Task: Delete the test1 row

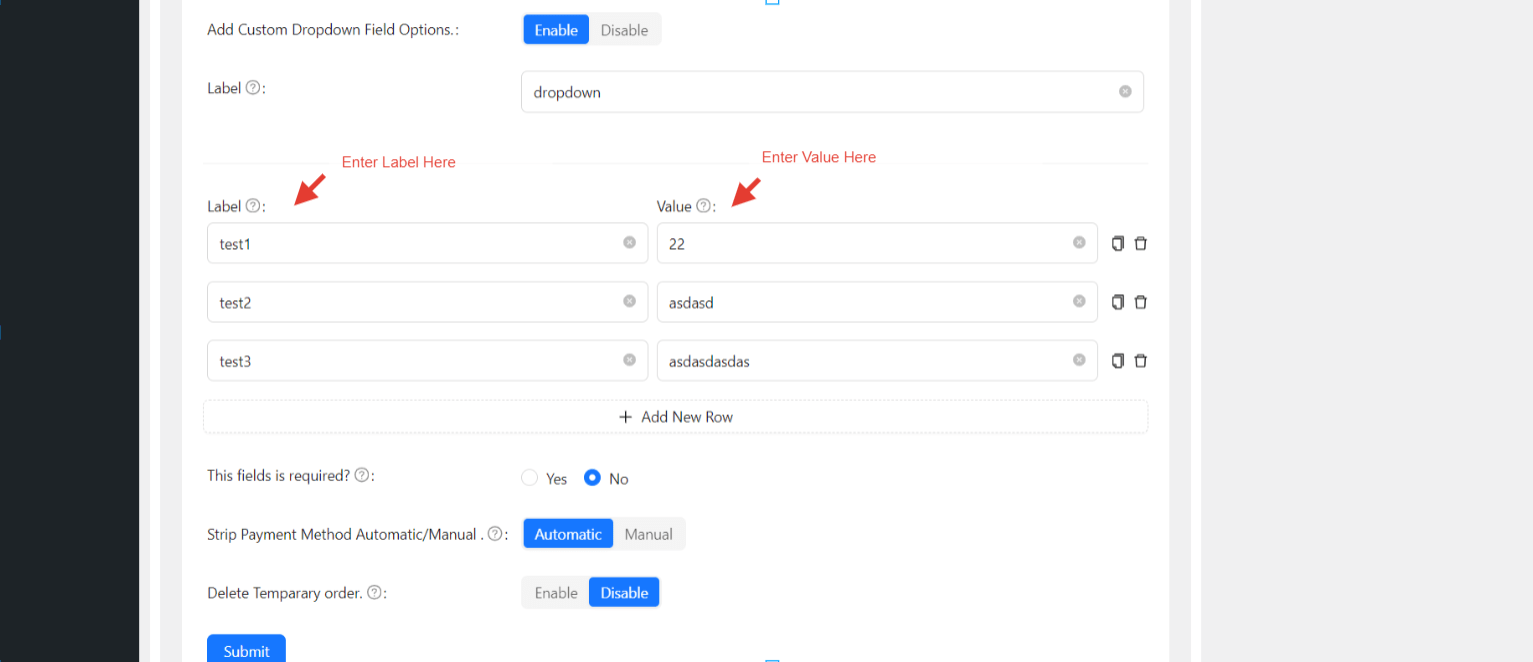Action: tap(1140, 243)
